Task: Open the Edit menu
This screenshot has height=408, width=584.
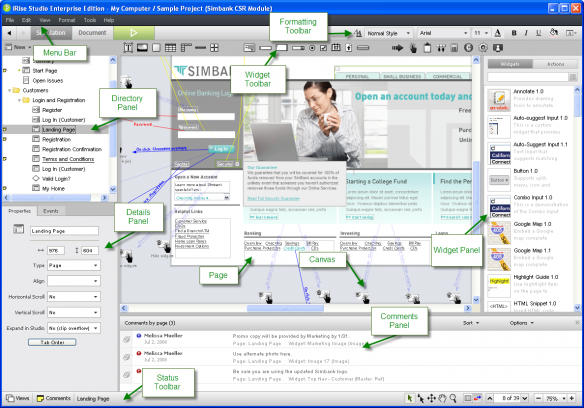Action: pos(26,20)
